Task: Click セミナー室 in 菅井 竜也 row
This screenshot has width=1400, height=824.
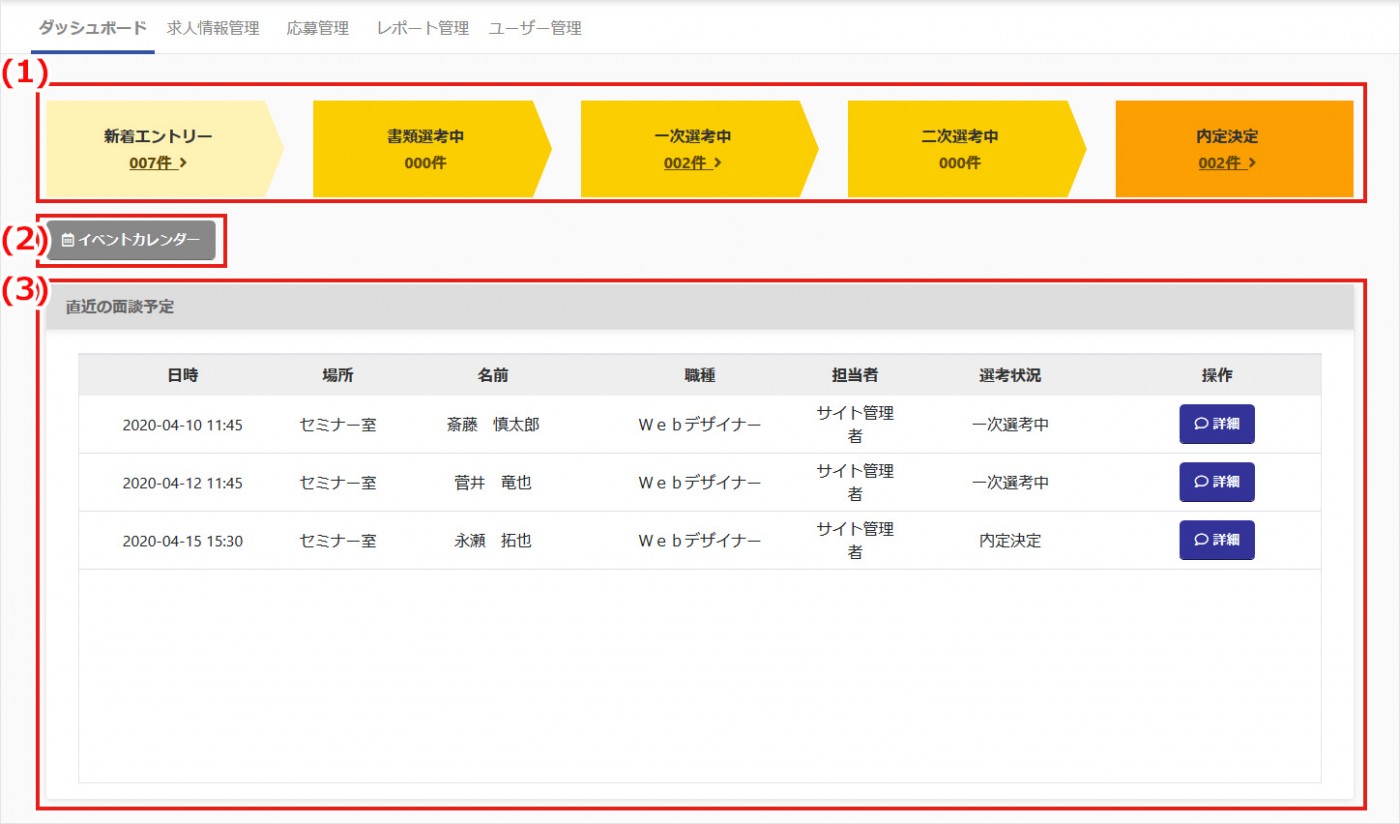Action: coord(337,483)
